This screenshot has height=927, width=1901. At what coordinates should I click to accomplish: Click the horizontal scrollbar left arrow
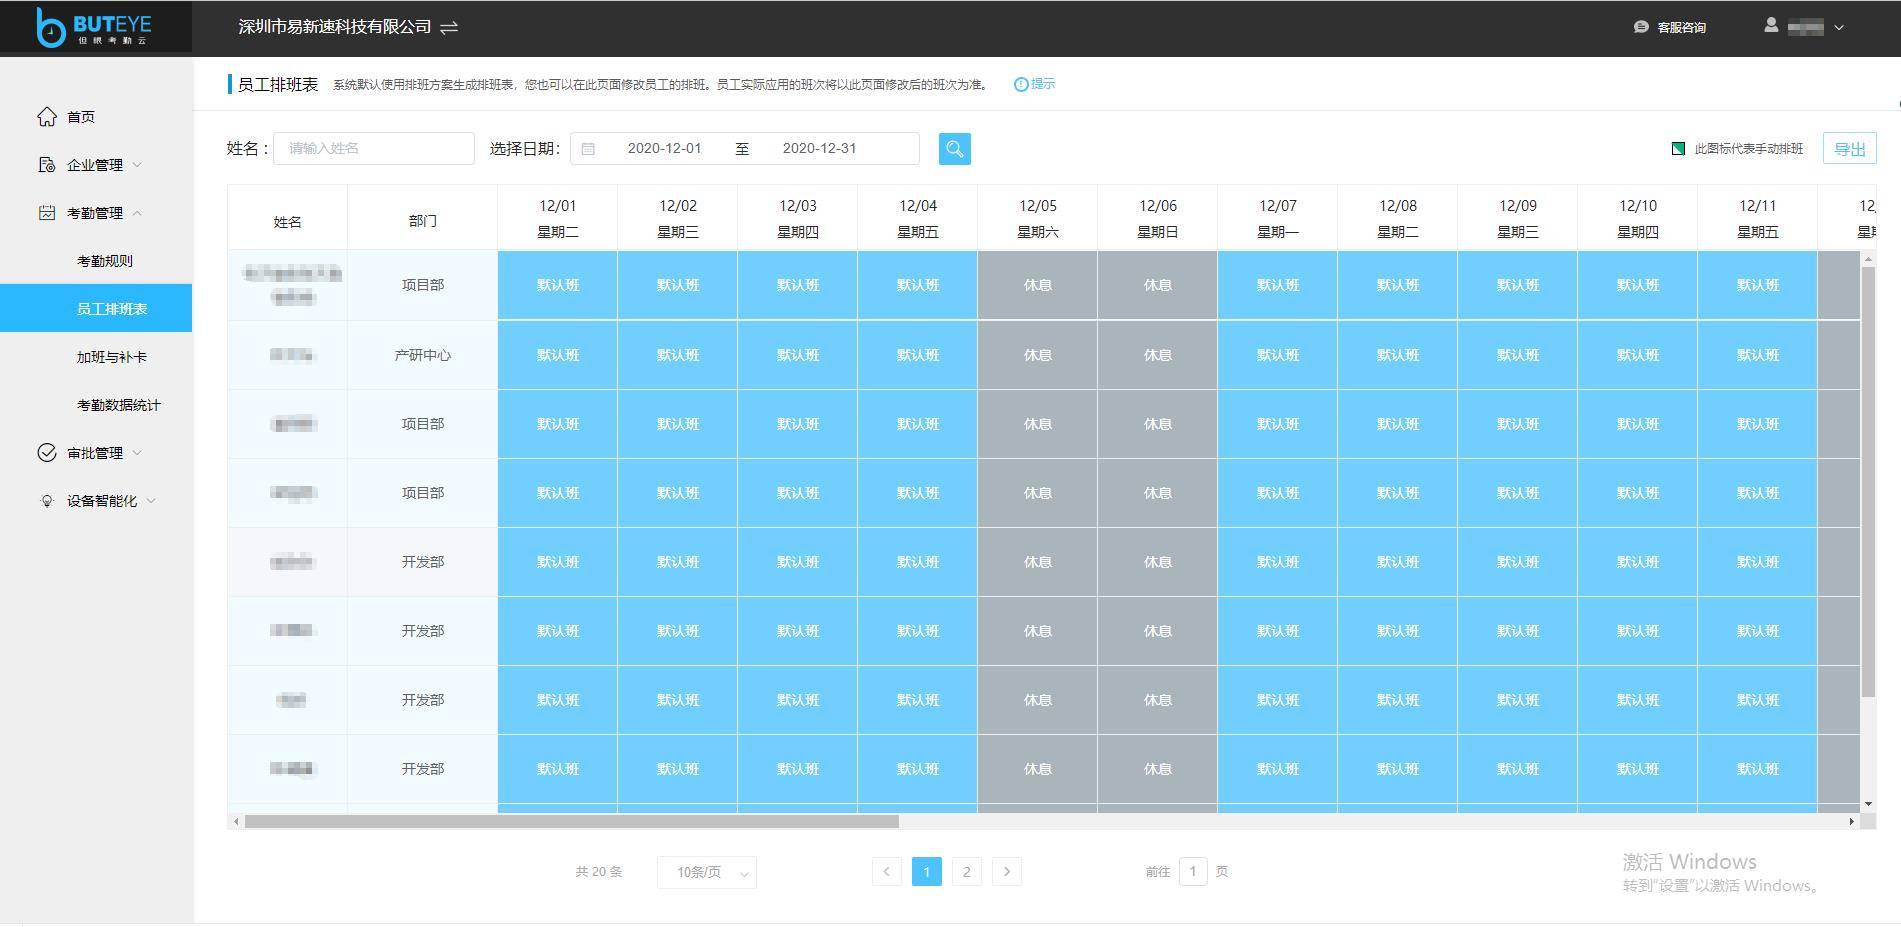(236, 821)
